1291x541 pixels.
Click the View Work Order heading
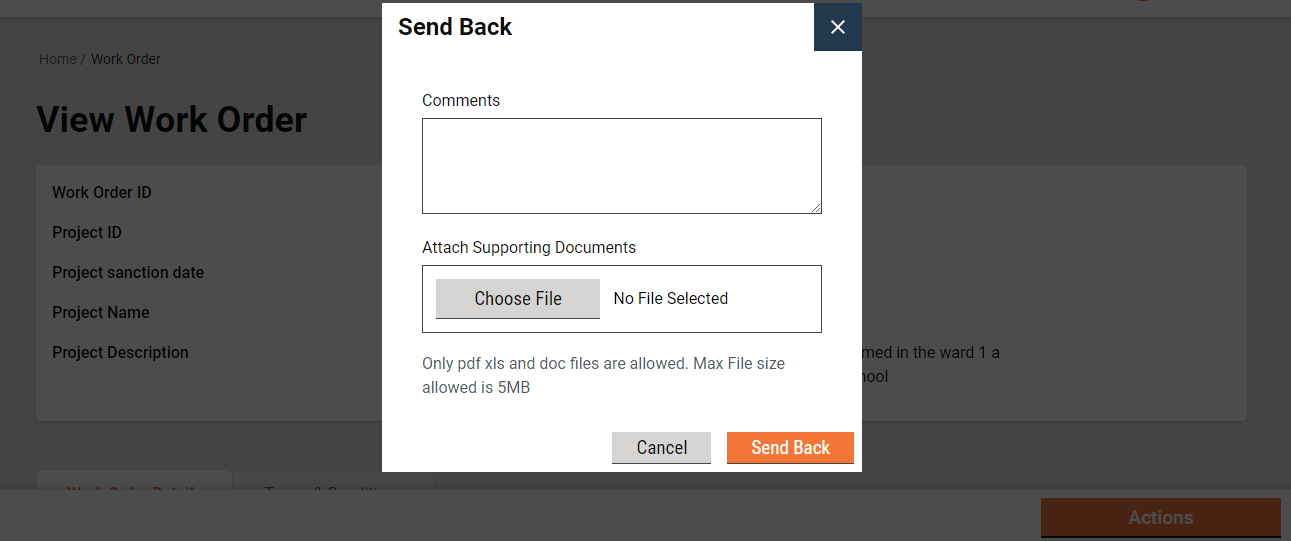point(172,120)
